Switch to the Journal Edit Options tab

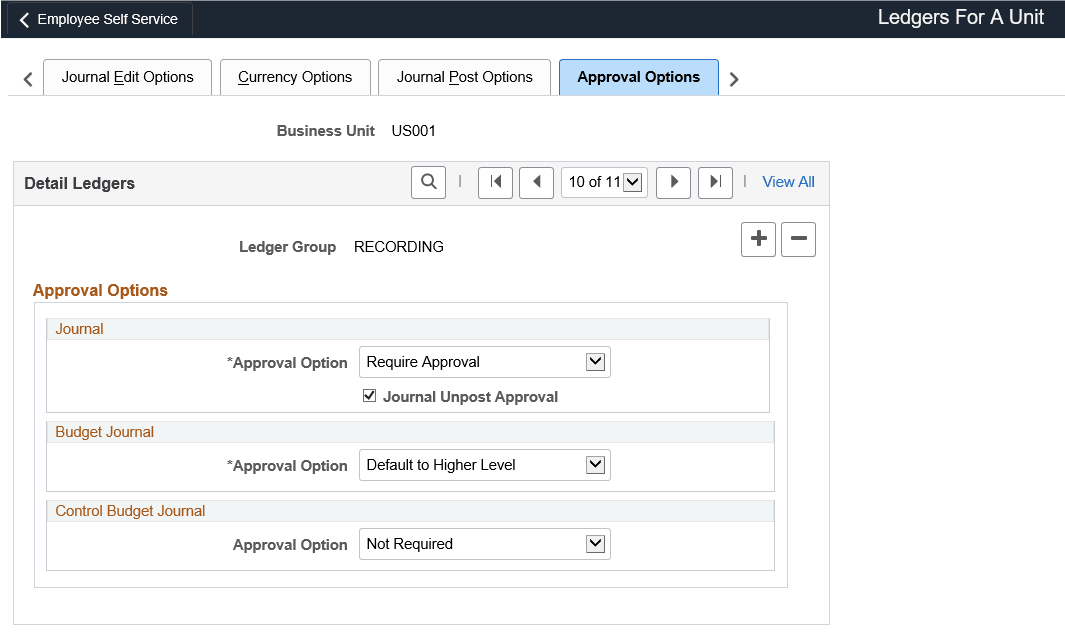click(127, 77)
